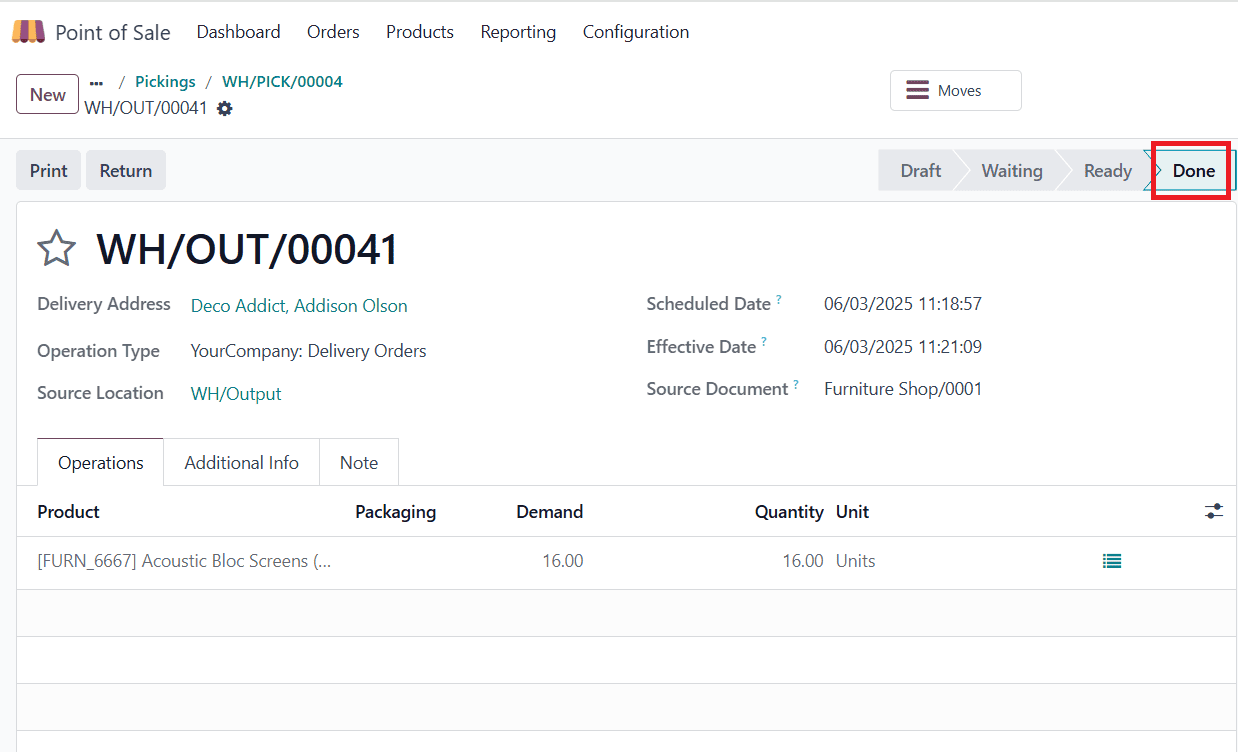Open Products menu

[x=420, y=32]
